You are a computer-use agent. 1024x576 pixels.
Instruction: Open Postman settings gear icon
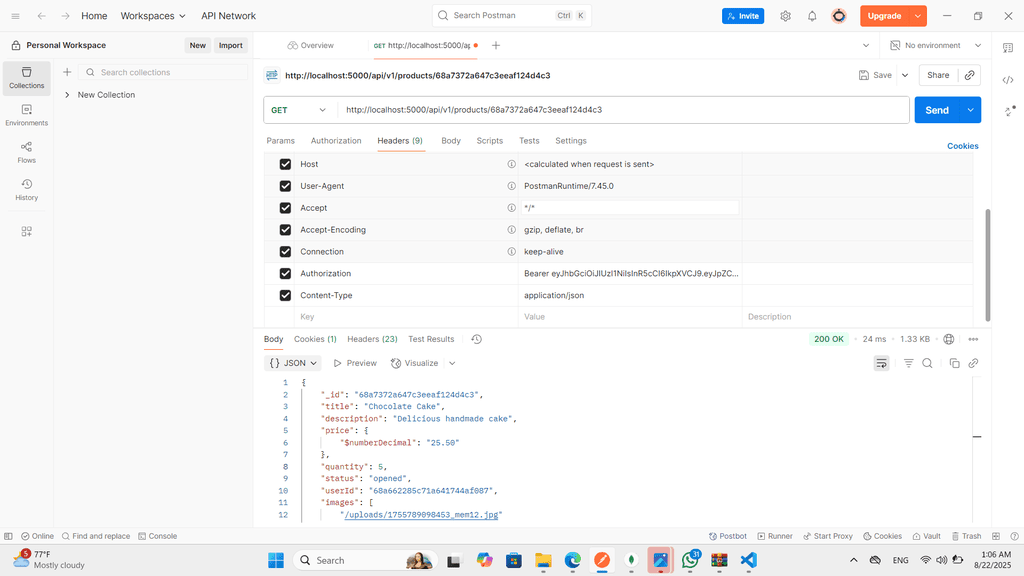pyautogui.click(x=785, y=16)
